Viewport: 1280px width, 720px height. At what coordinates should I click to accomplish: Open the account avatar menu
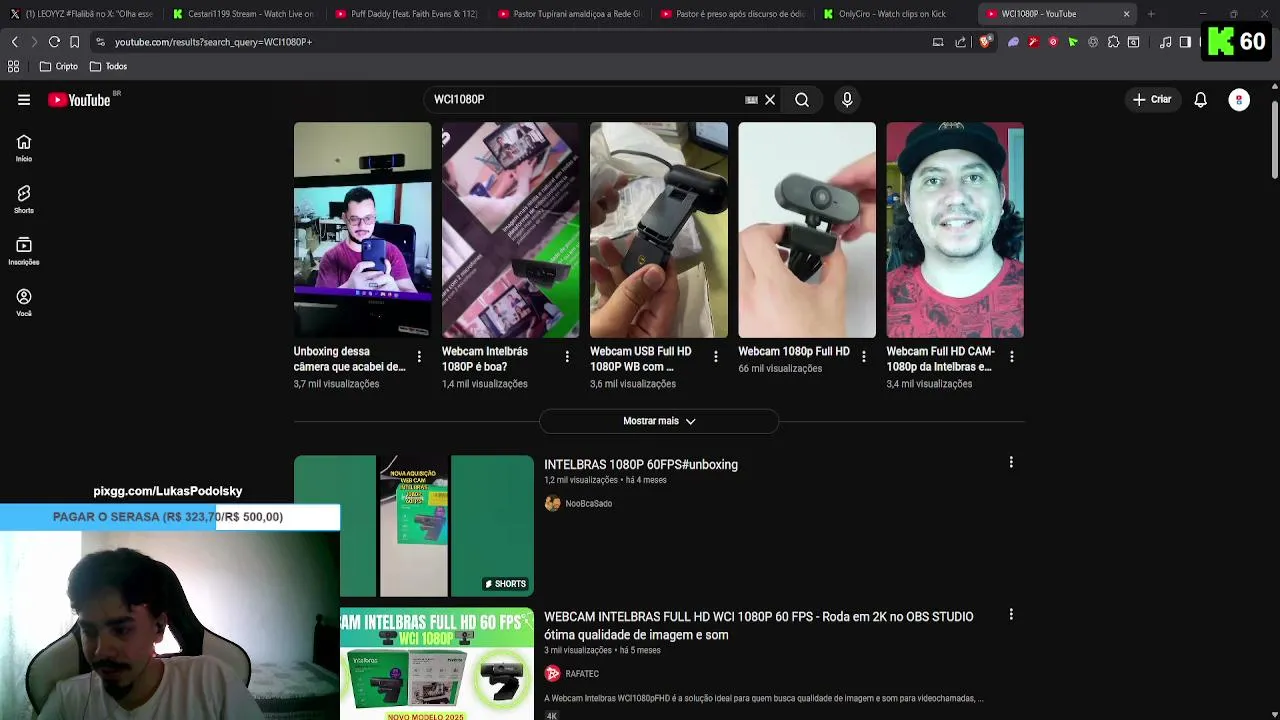coord(1239,100)
